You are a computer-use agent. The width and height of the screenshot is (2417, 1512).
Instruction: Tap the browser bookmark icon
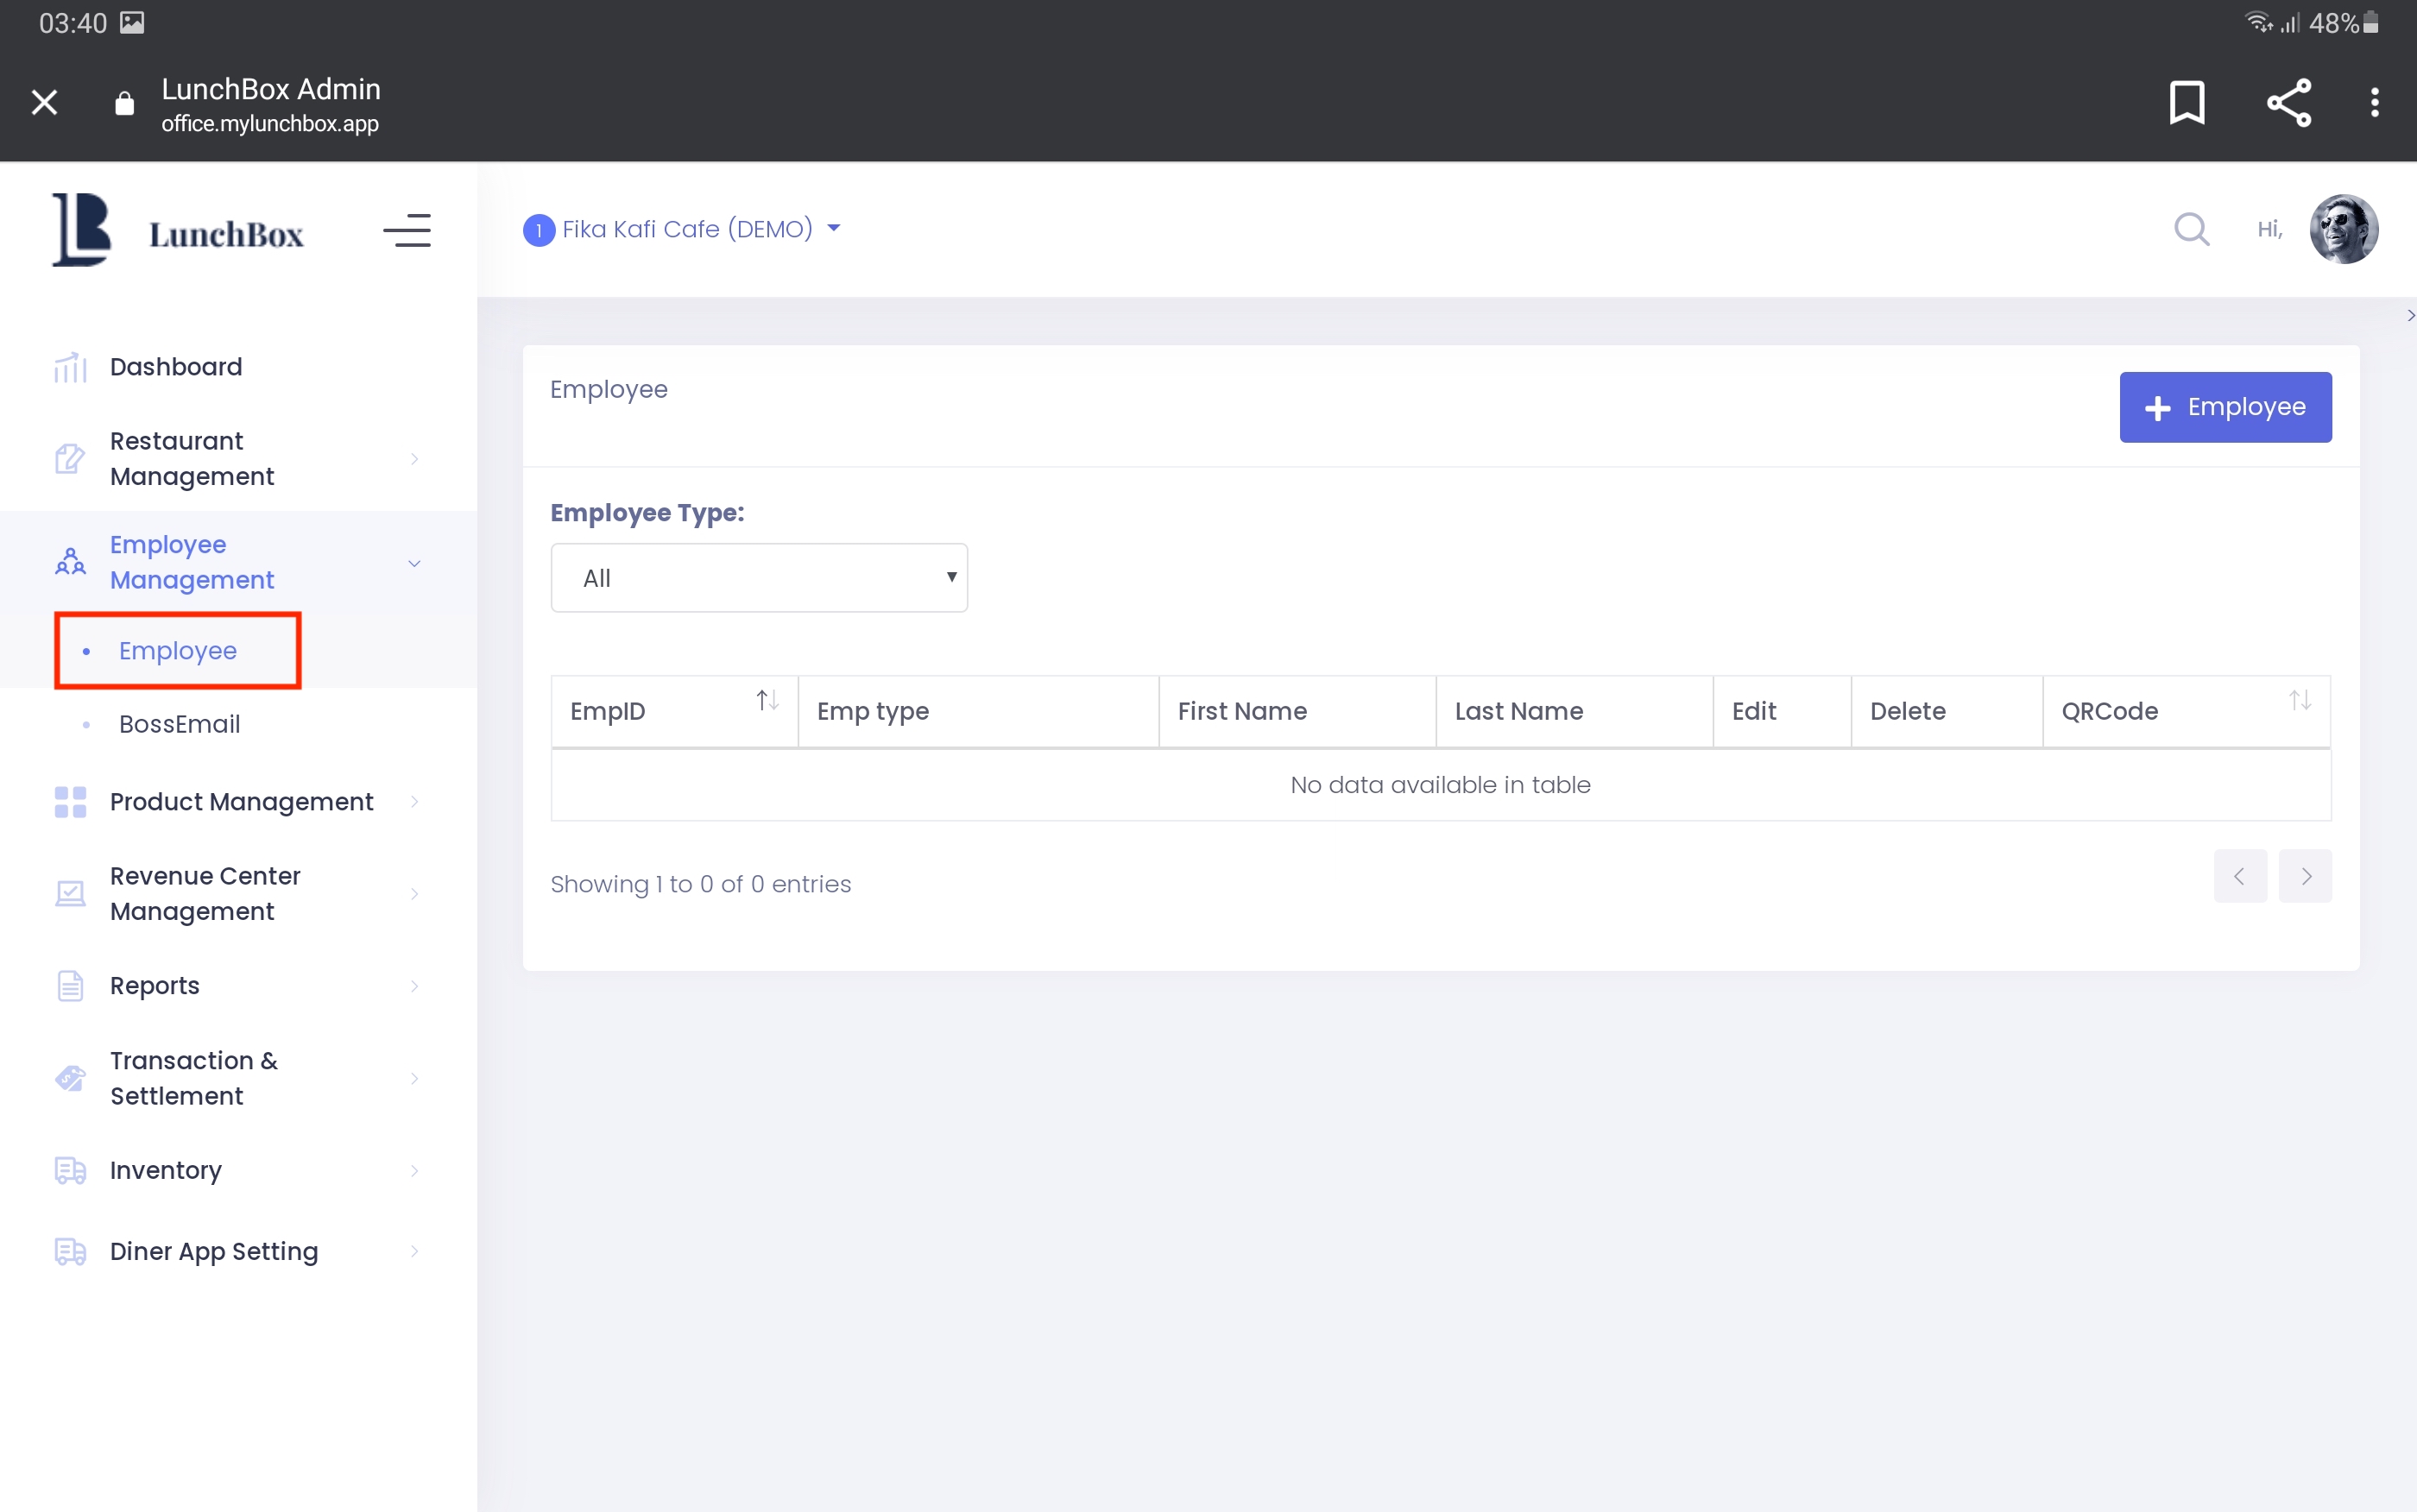tap(2186, 102)
